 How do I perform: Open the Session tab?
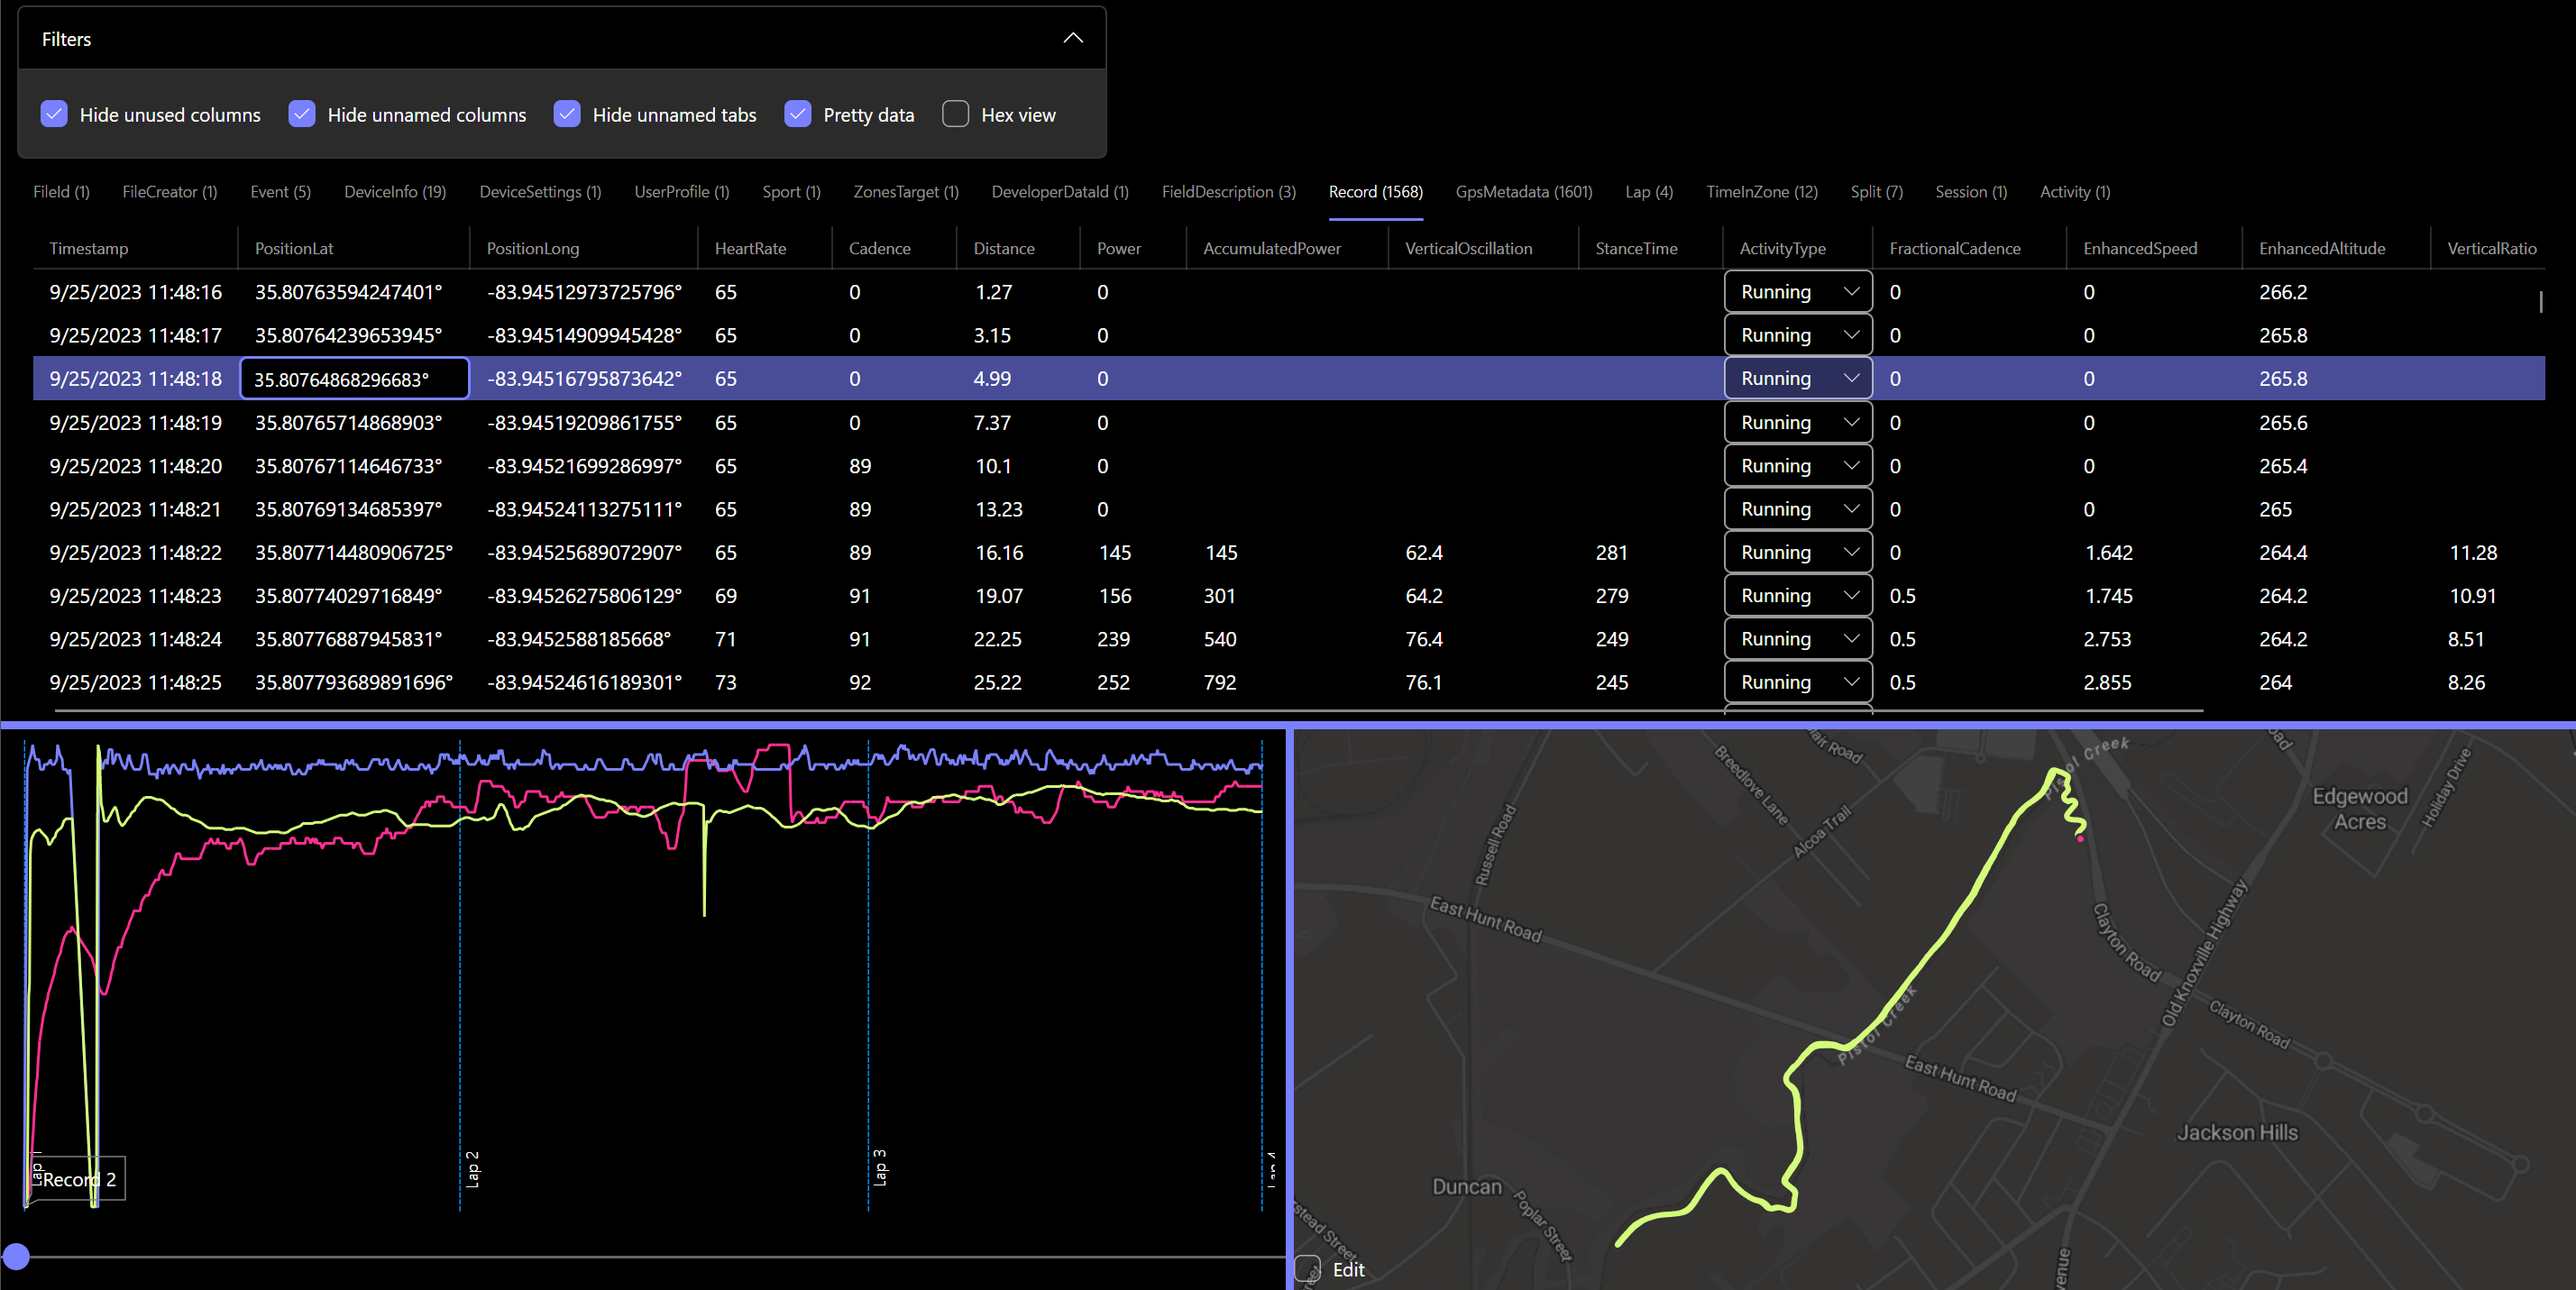tap(1970, 192)
